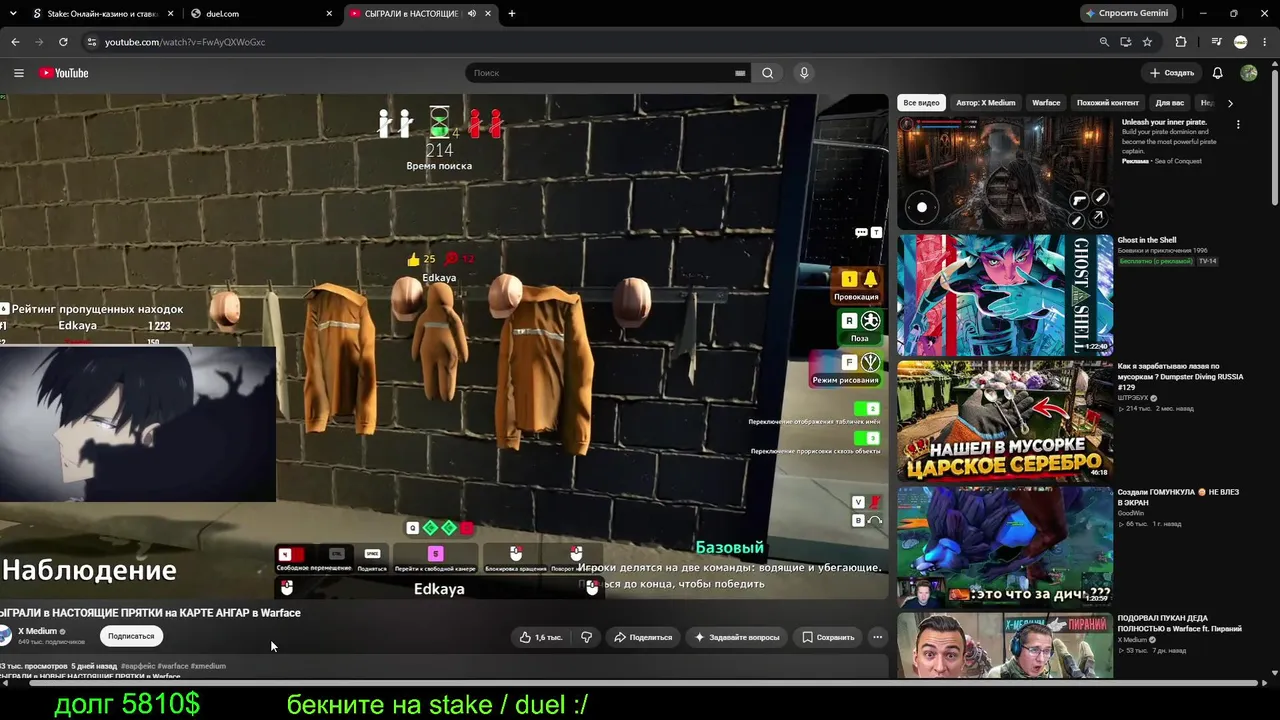
Task: Open a new browser tab
Action: tap(512, 14)
